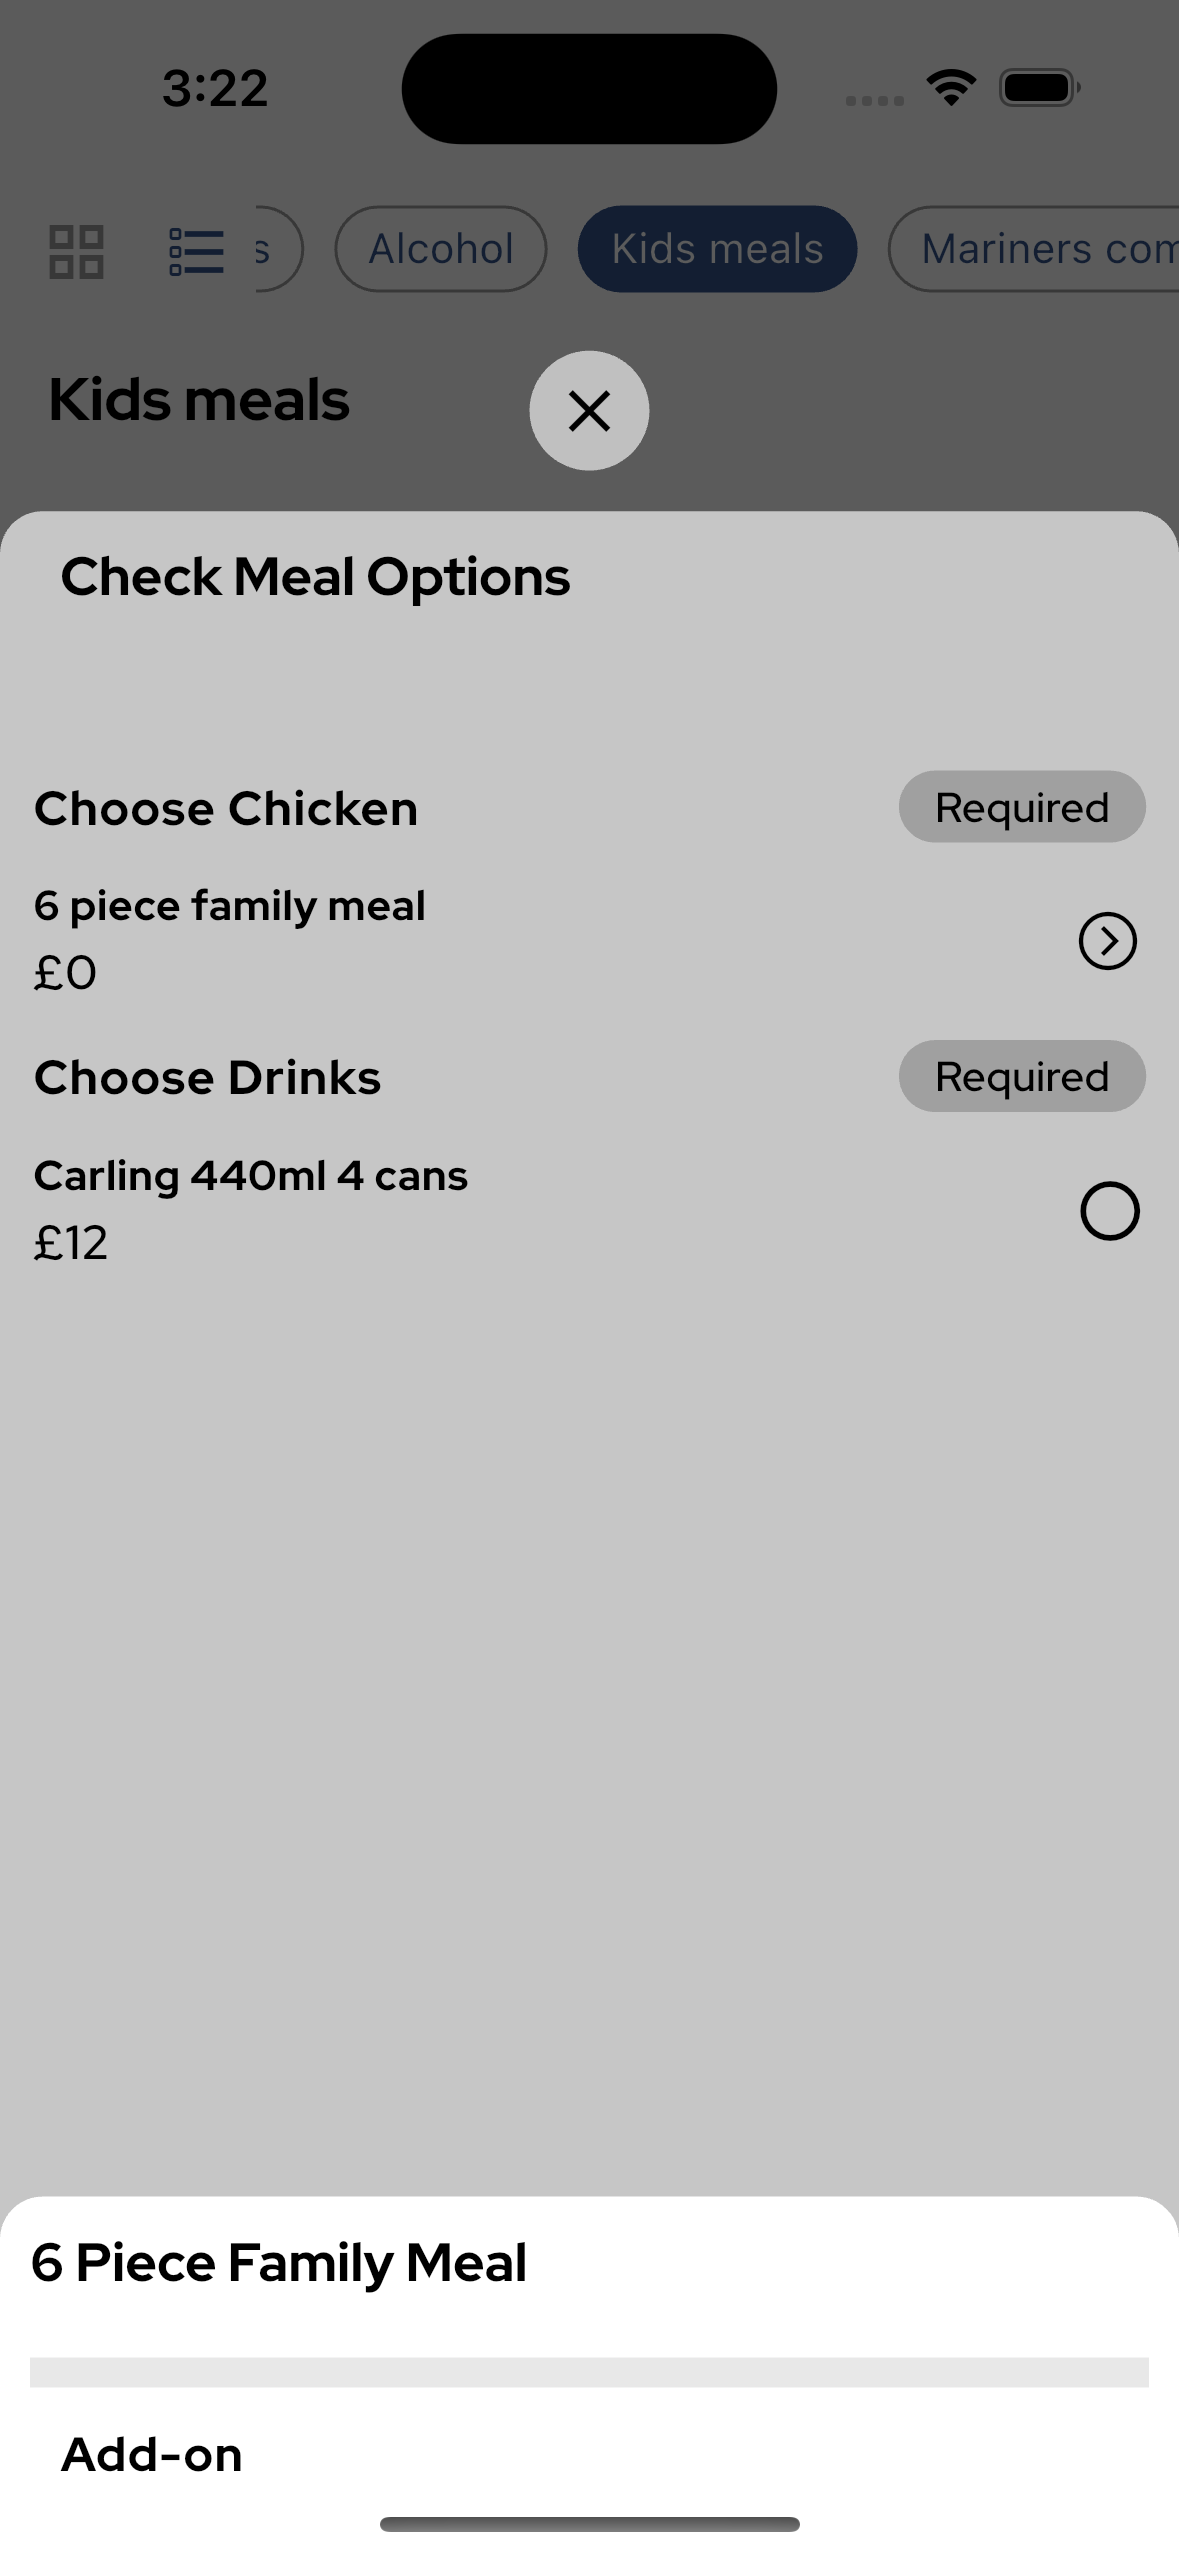Tap Required badge beside Choose Drinks

coord(1021,1077)
